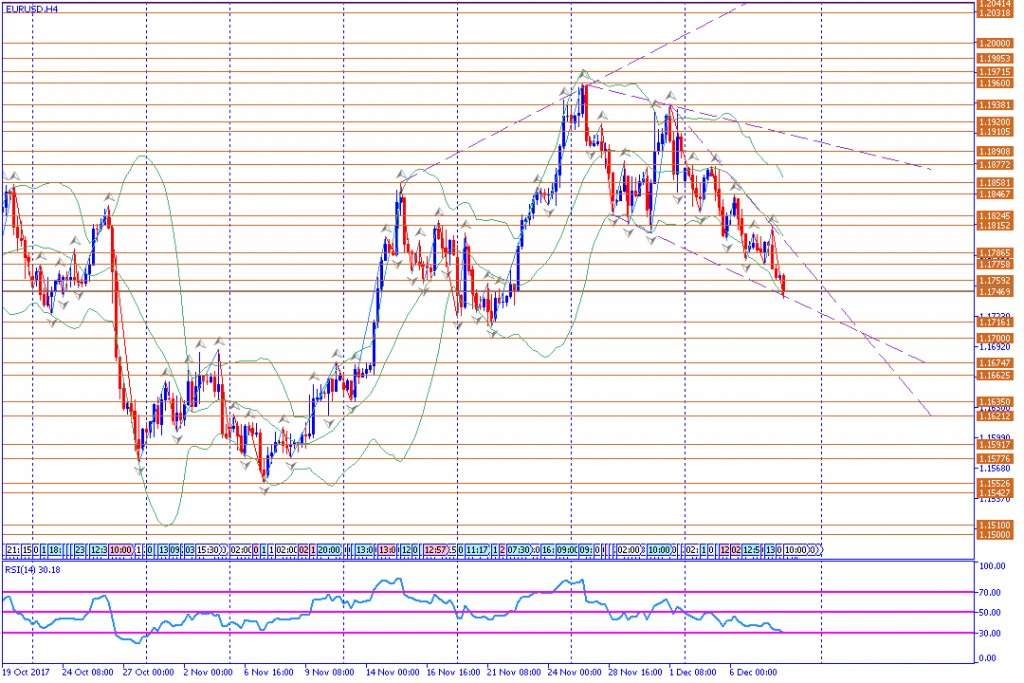Viewport: 1024px width, 683px height.
Task: Select the red 12:57 event marker
Action: pos(436,550)
